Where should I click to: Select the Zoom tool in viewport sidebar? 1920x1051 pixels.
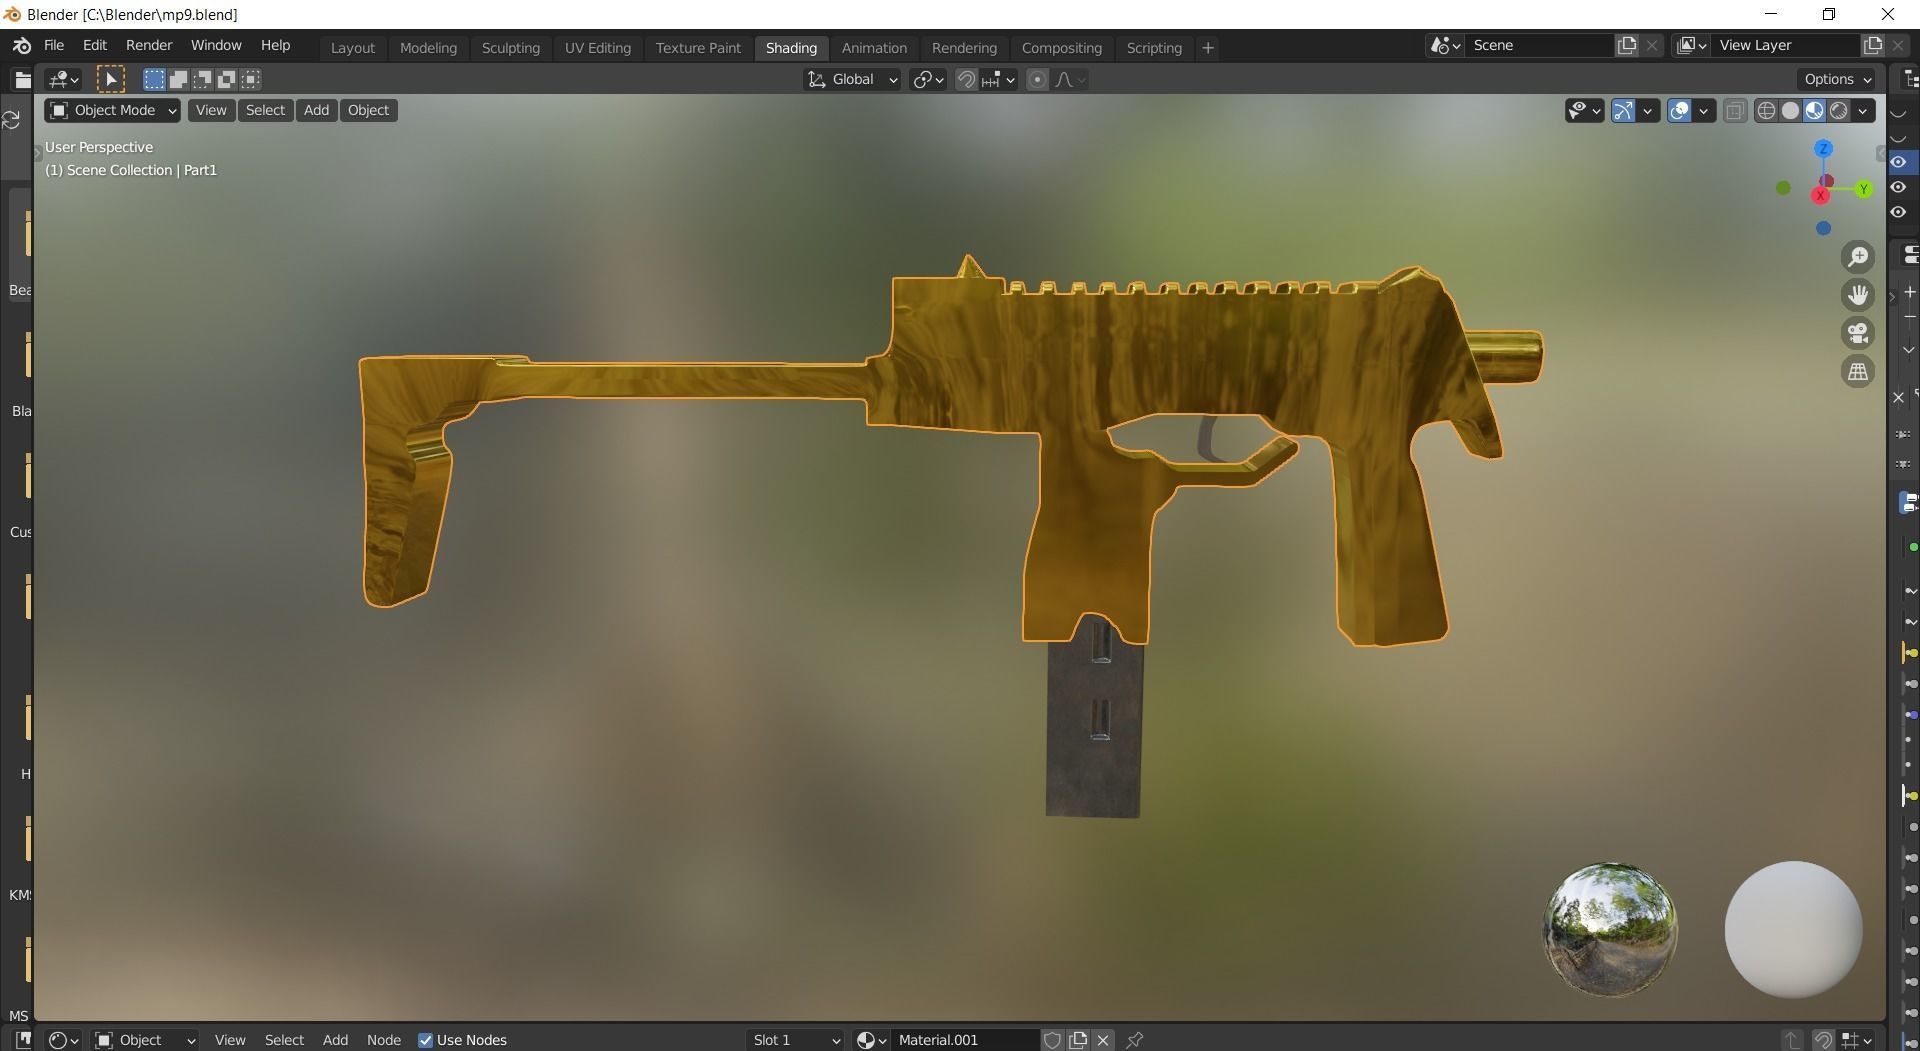(1858, 256)
